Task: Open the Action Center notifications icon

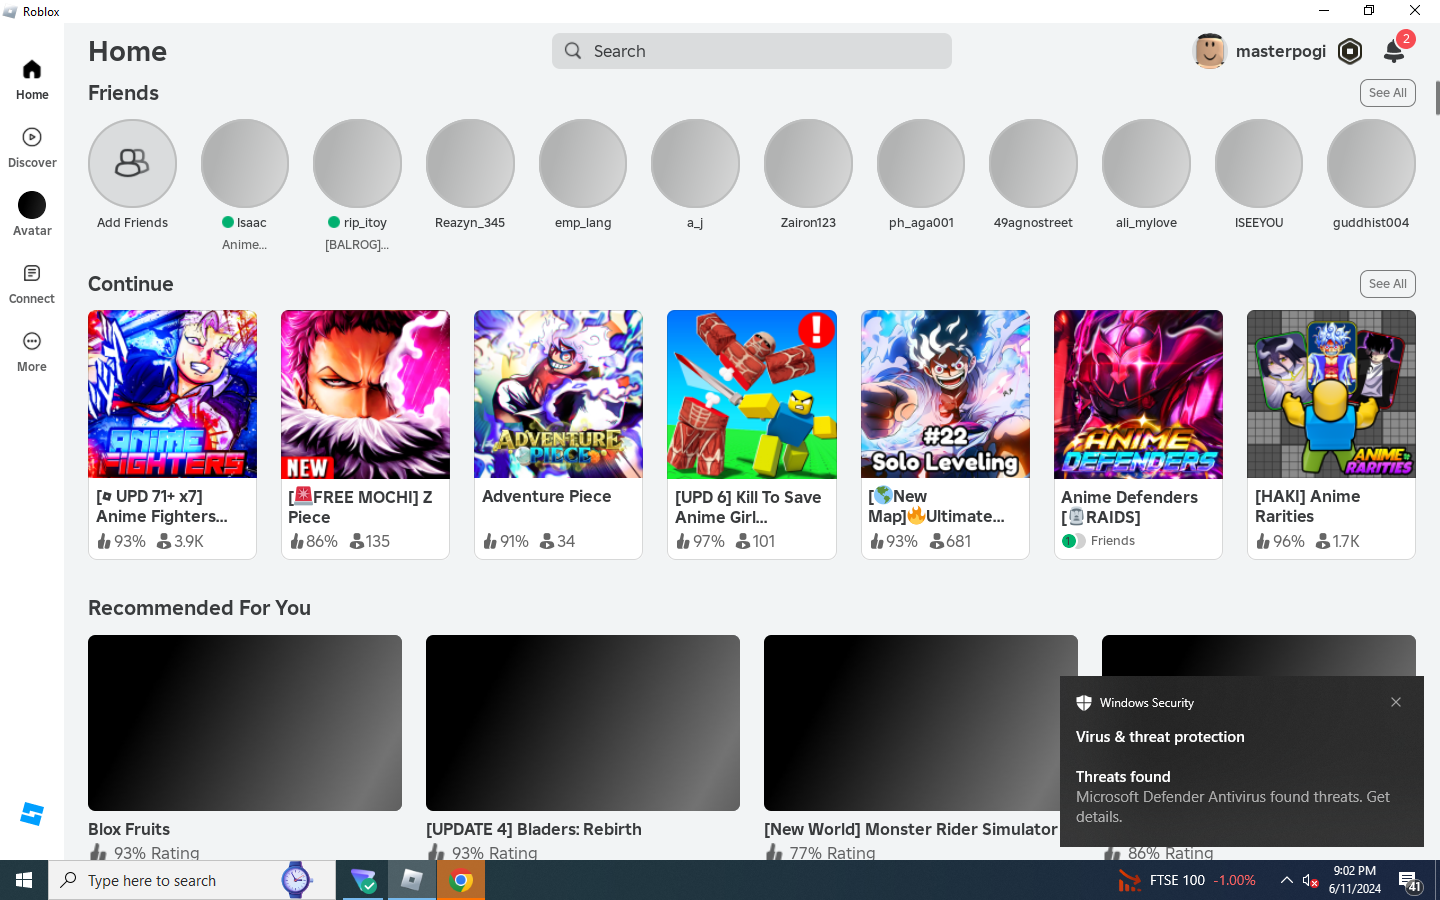Action: coord(1409,881)
